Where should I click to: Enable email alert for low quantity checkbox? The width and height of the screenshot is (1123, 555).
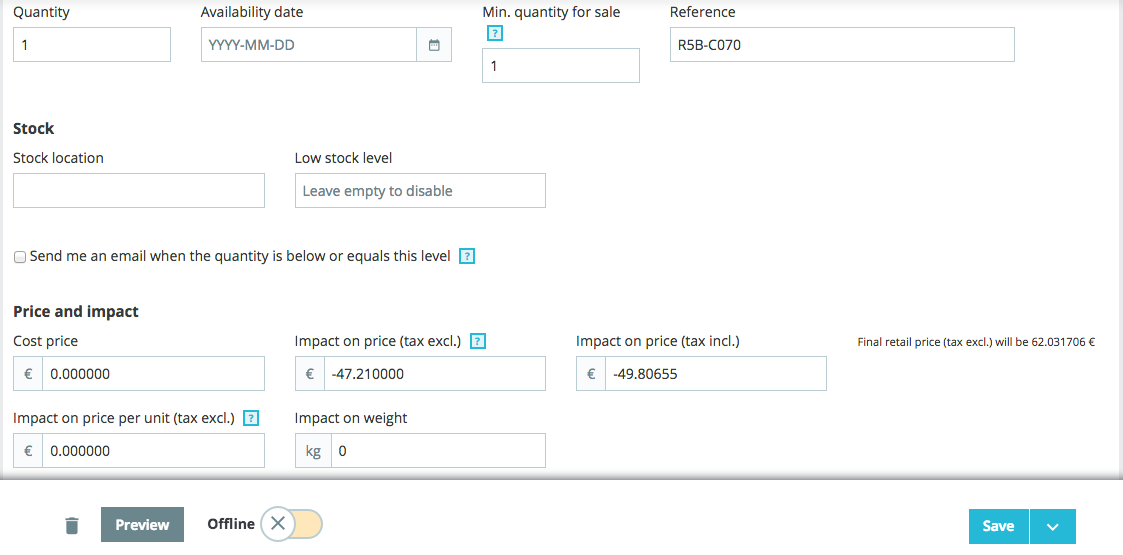20,257
